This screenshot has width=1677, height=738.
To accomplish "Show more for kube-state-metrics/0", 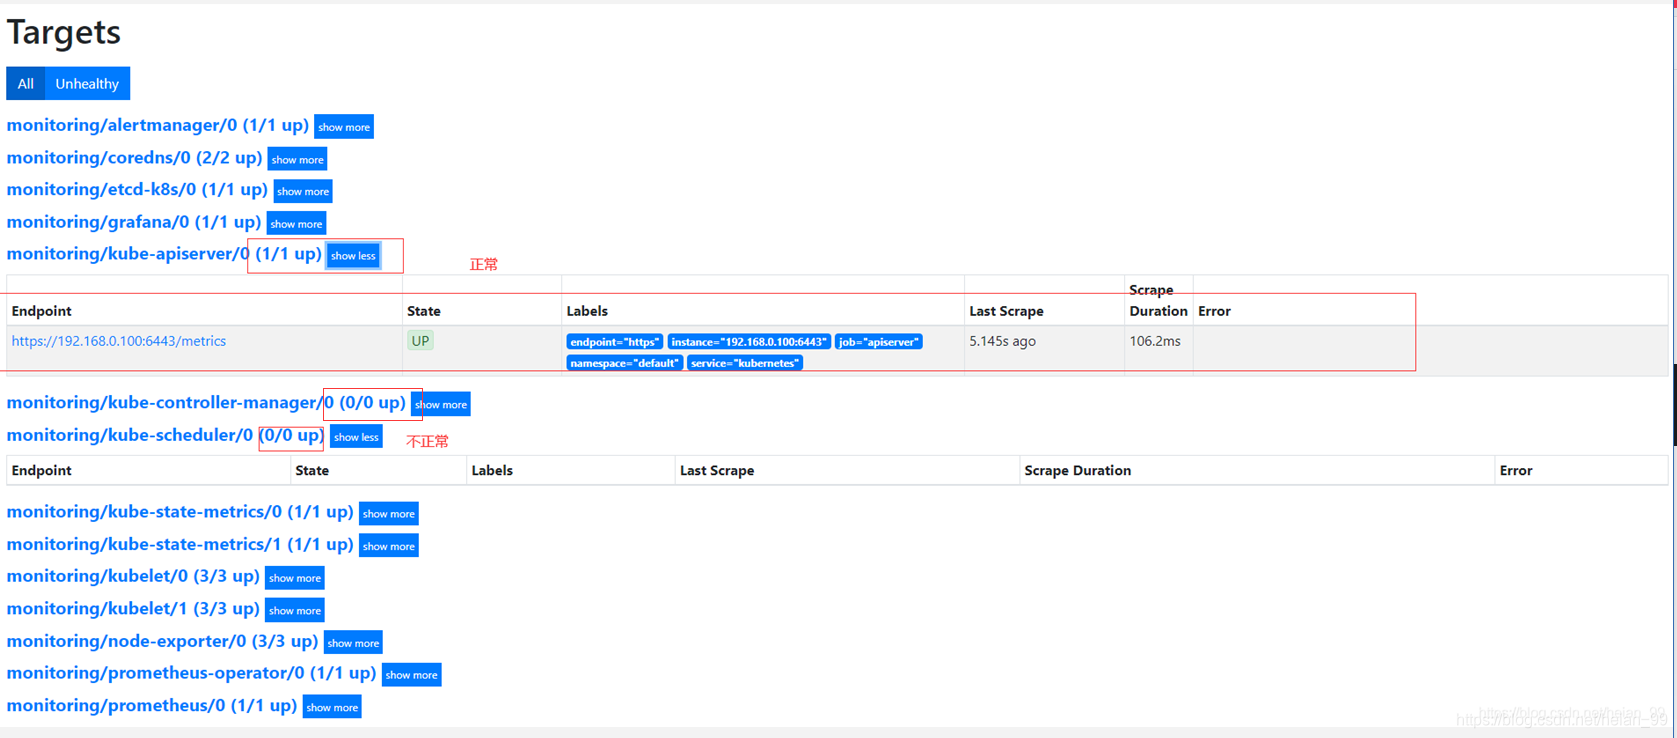I will 389,514.
